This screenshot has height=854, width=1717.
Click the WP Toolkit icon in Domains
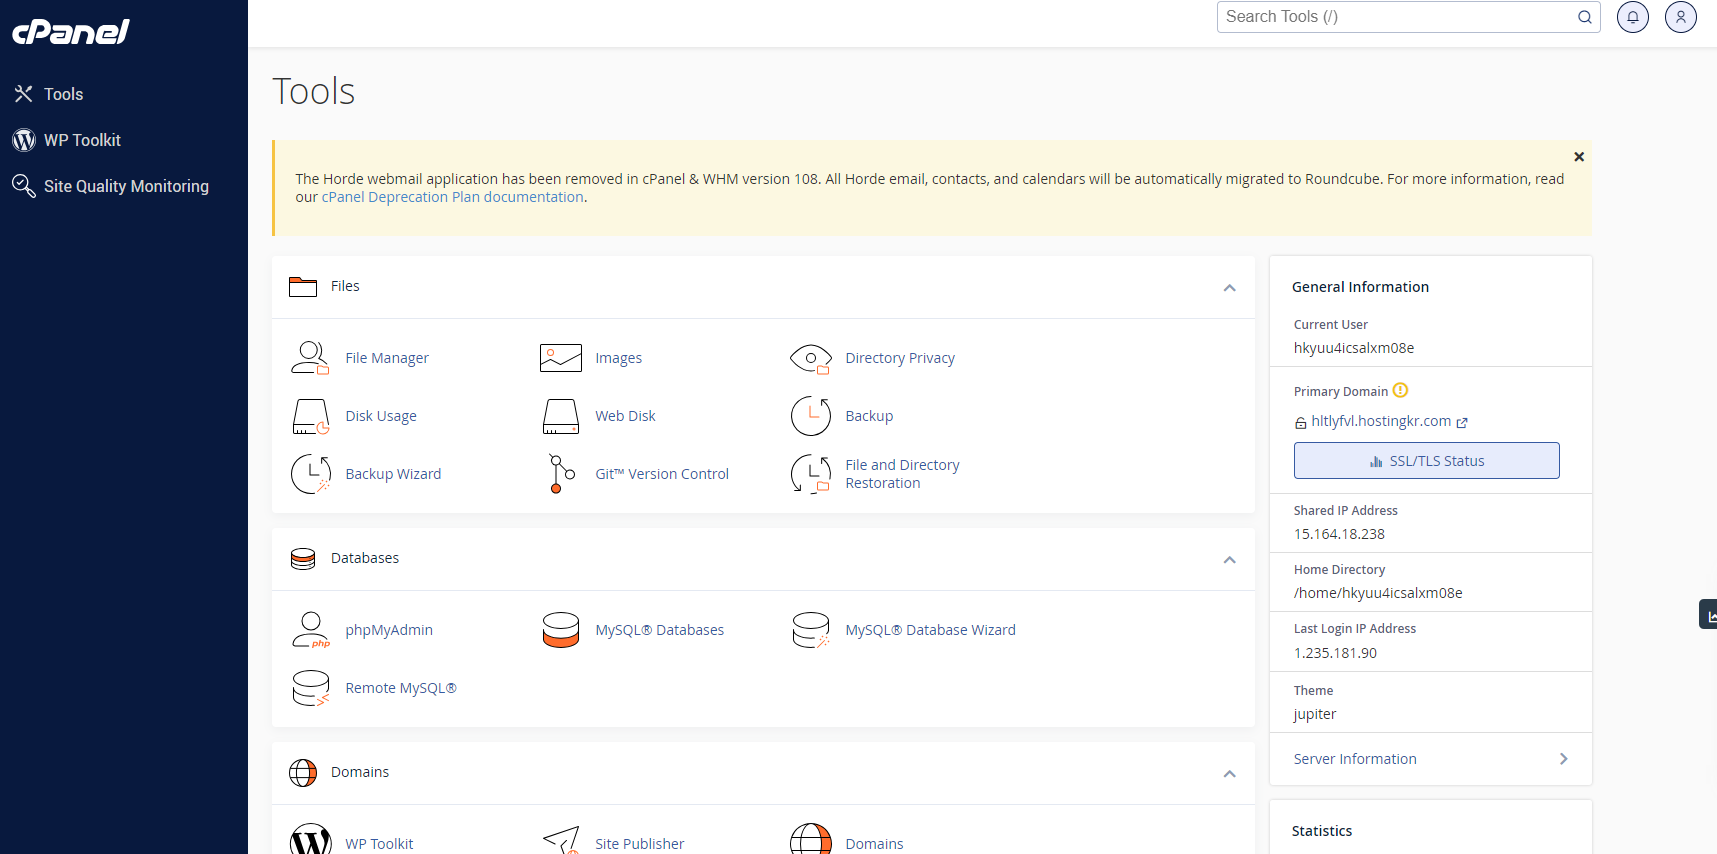click(x=310, y=840)
